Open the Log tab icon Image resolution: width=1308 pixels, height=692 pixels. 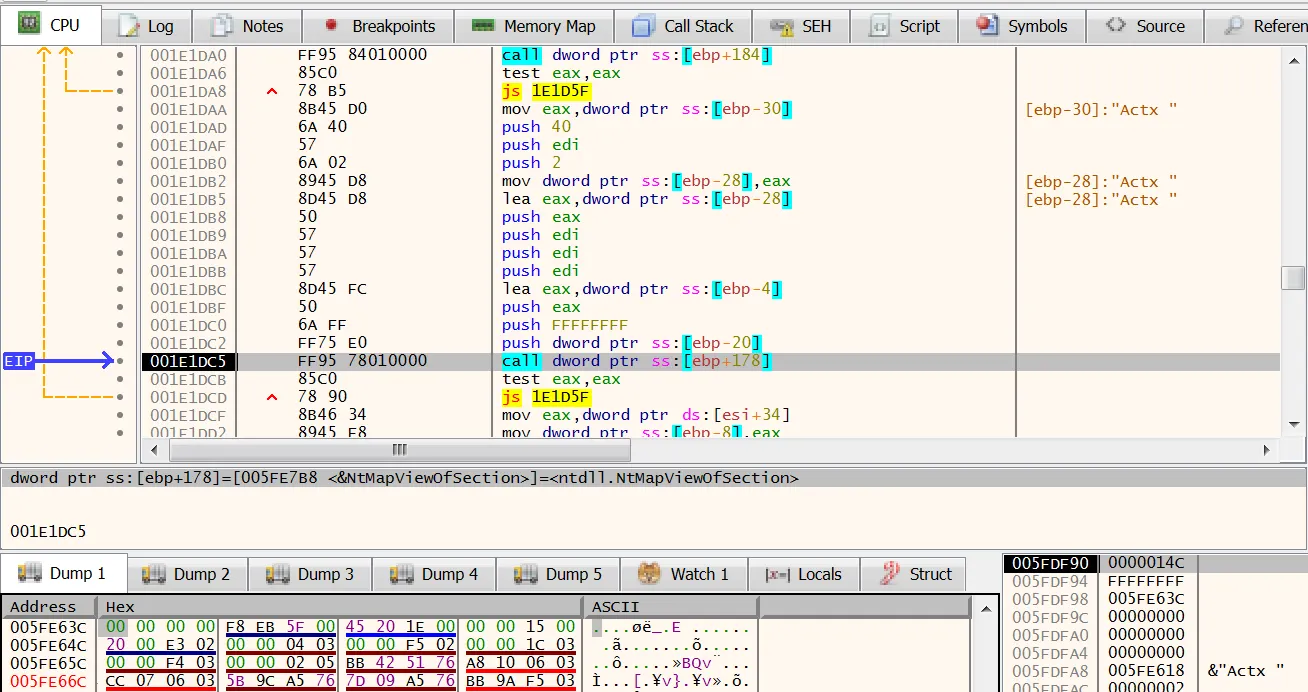click(x=128, y=26)
